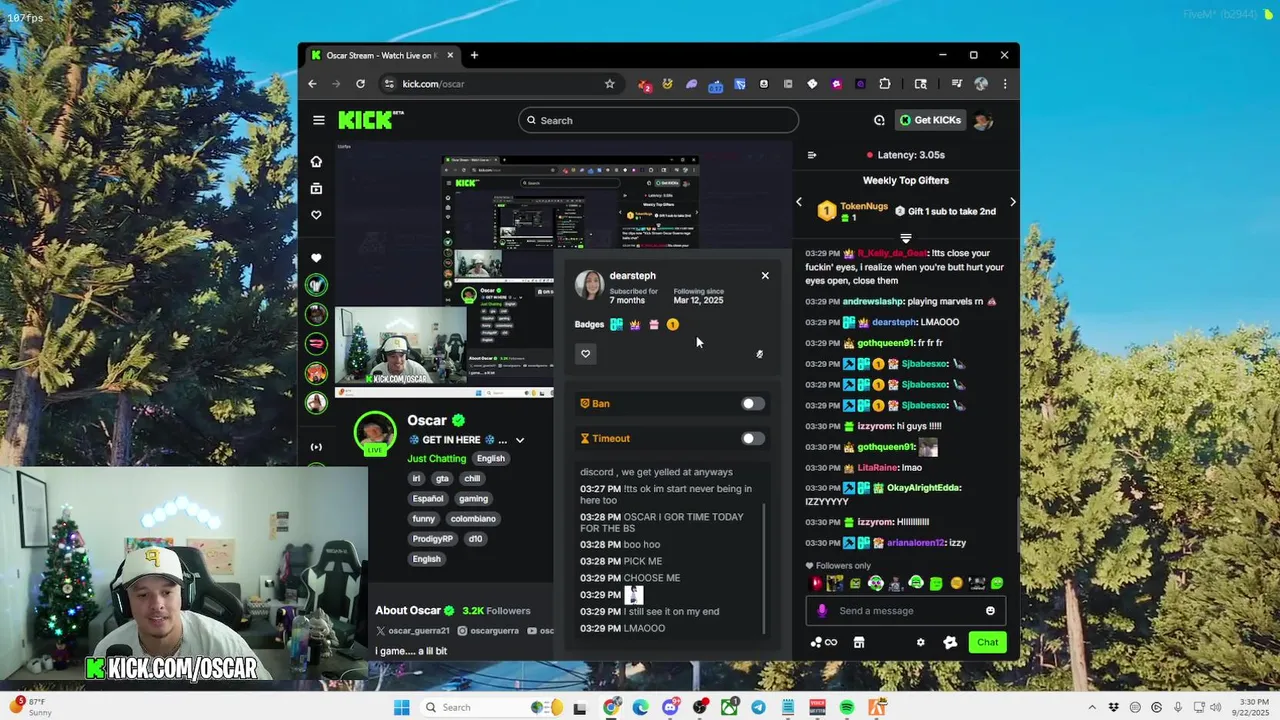The image size is (1280, 720).
Task: Click the gaming tag
Action: click(473, 499)
